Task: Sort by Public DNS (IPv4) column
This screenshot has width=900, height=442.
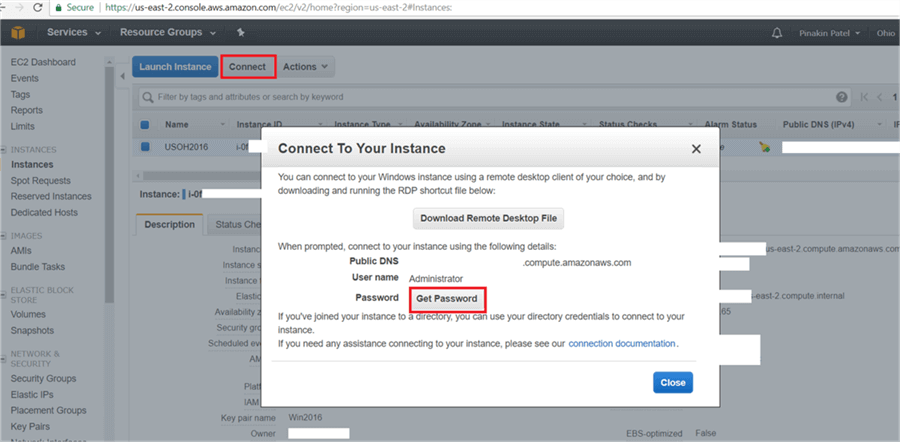Action: coord(818,125)
